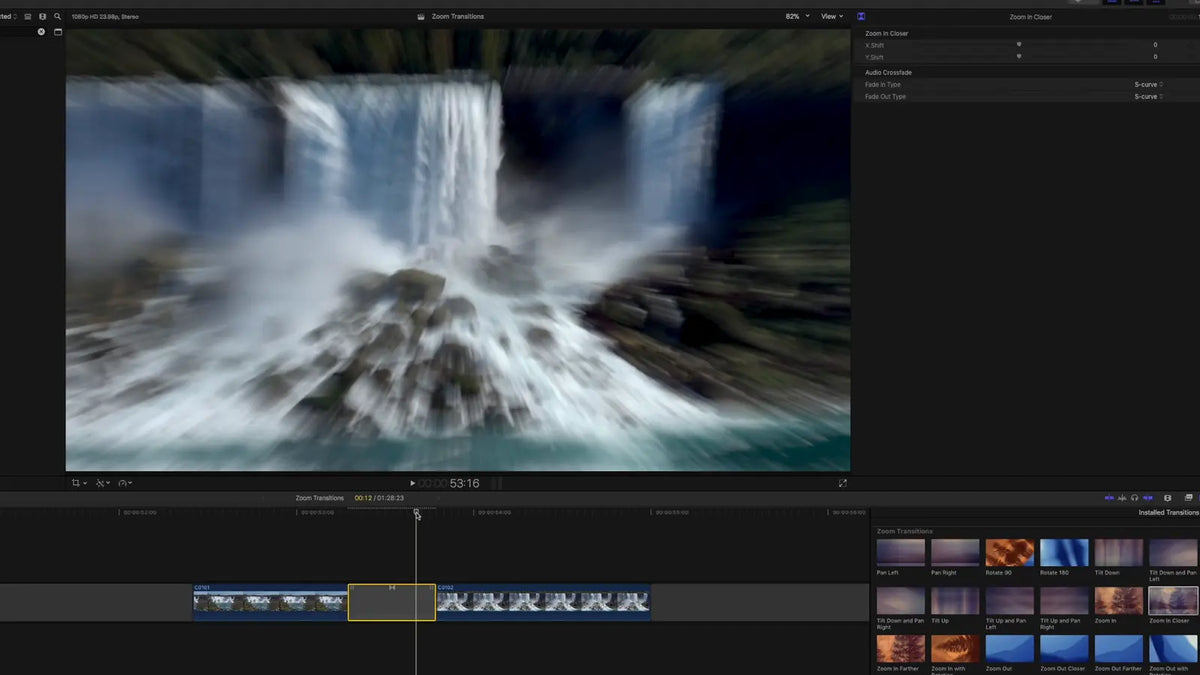
Task: Click the Installed Transitions header
Action: [1168, 513]
